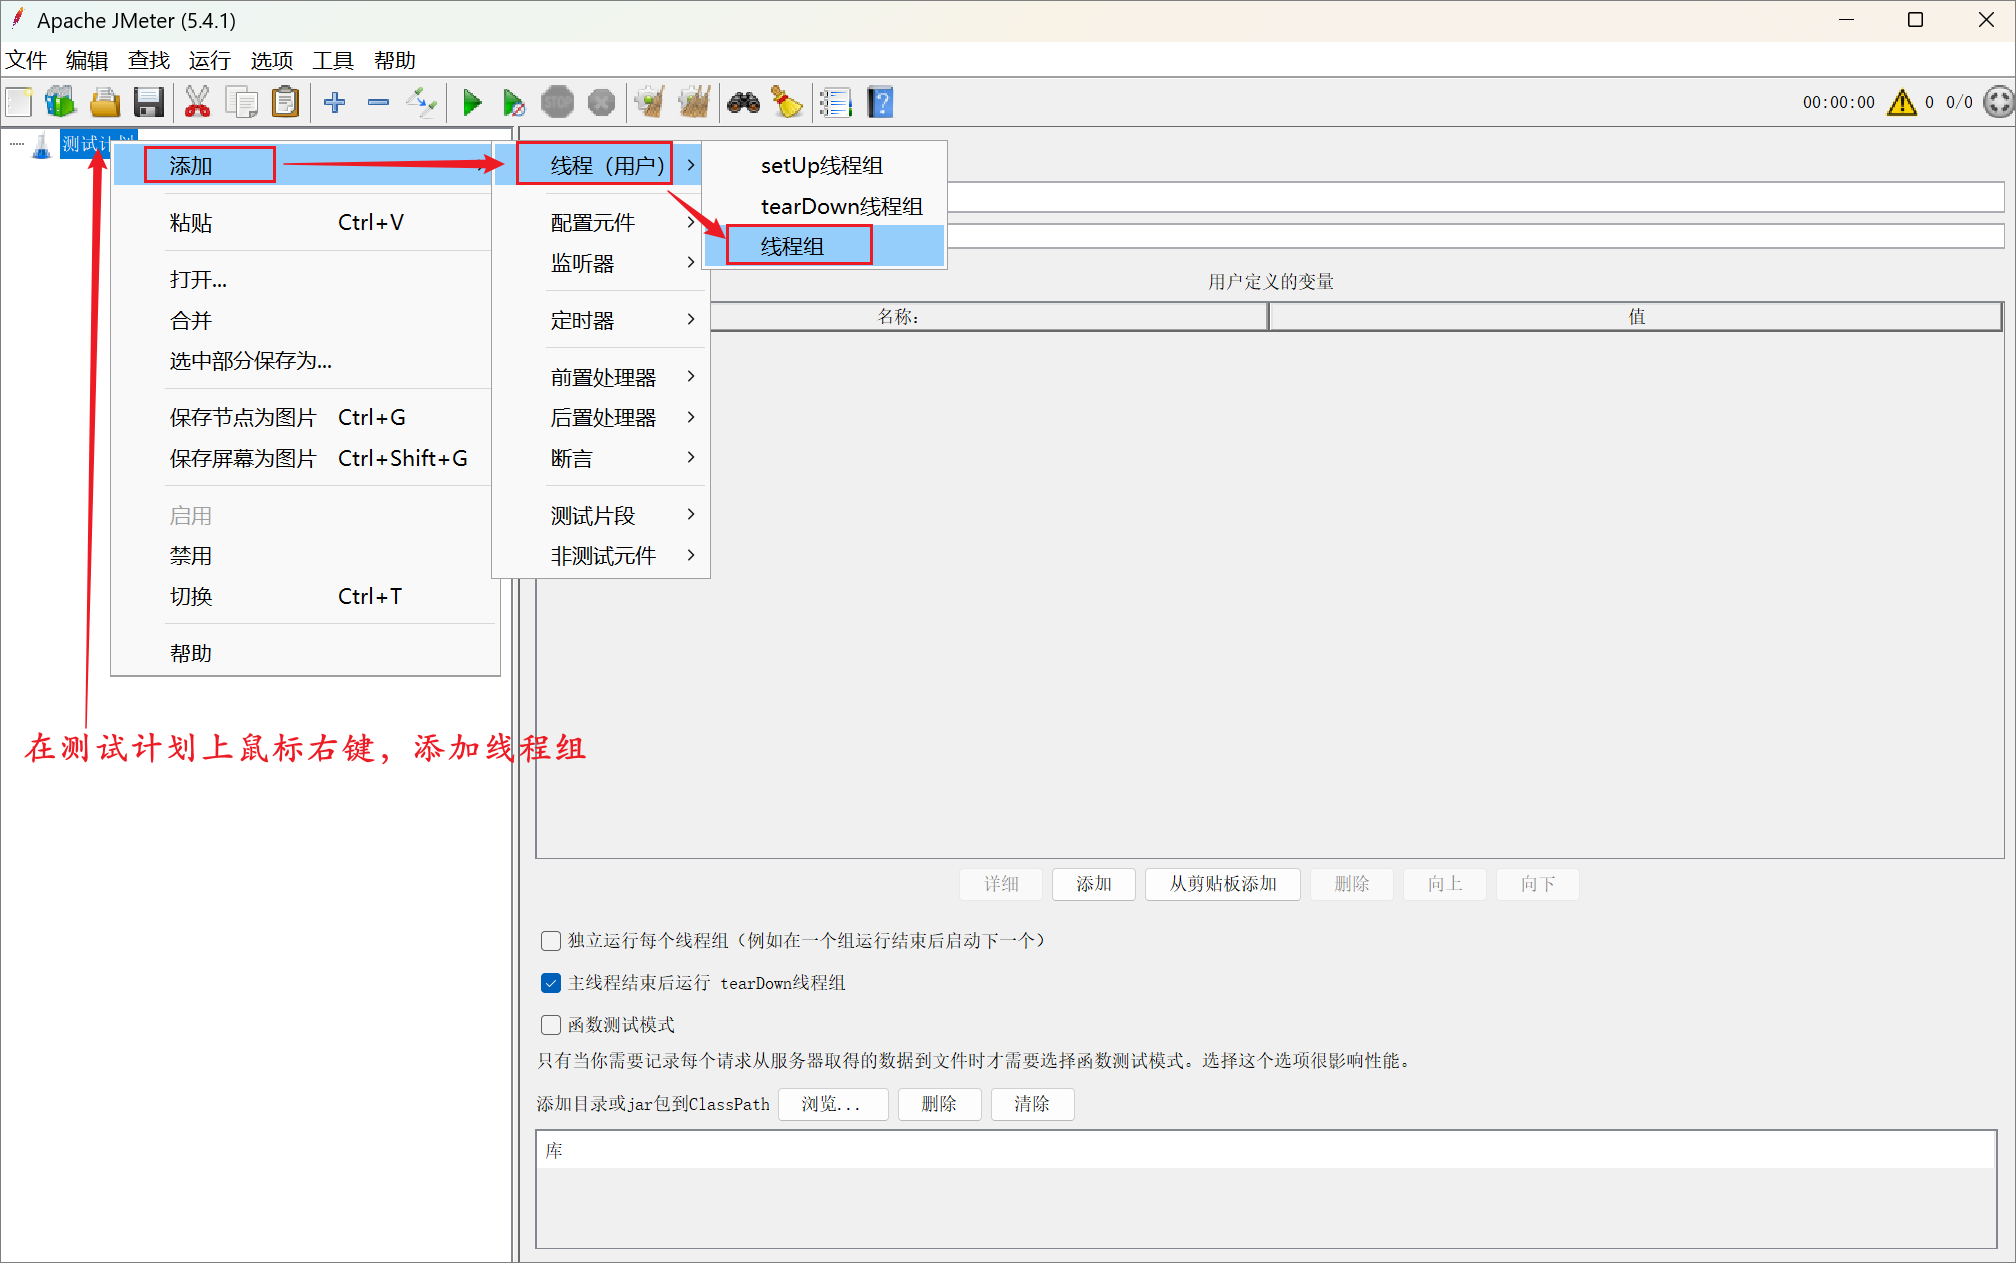Click the Expand All plus icon
This screenshot has height=1263, width=2016.
335,102
